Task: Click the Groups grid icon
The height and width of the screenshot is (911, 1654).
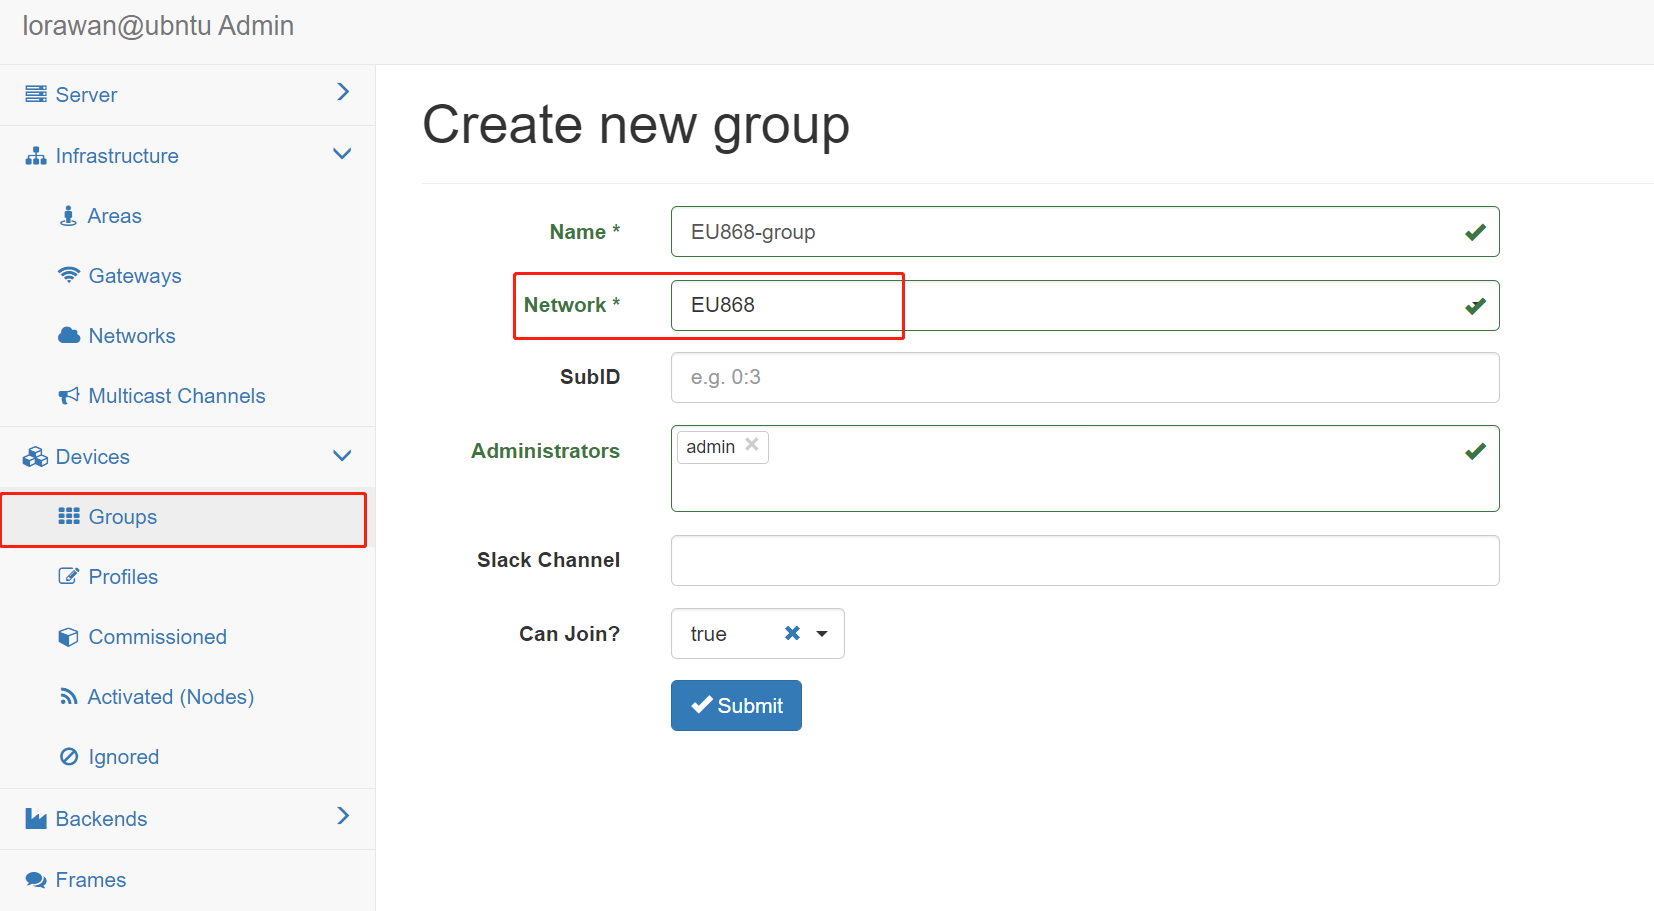Action: point(69,516)
